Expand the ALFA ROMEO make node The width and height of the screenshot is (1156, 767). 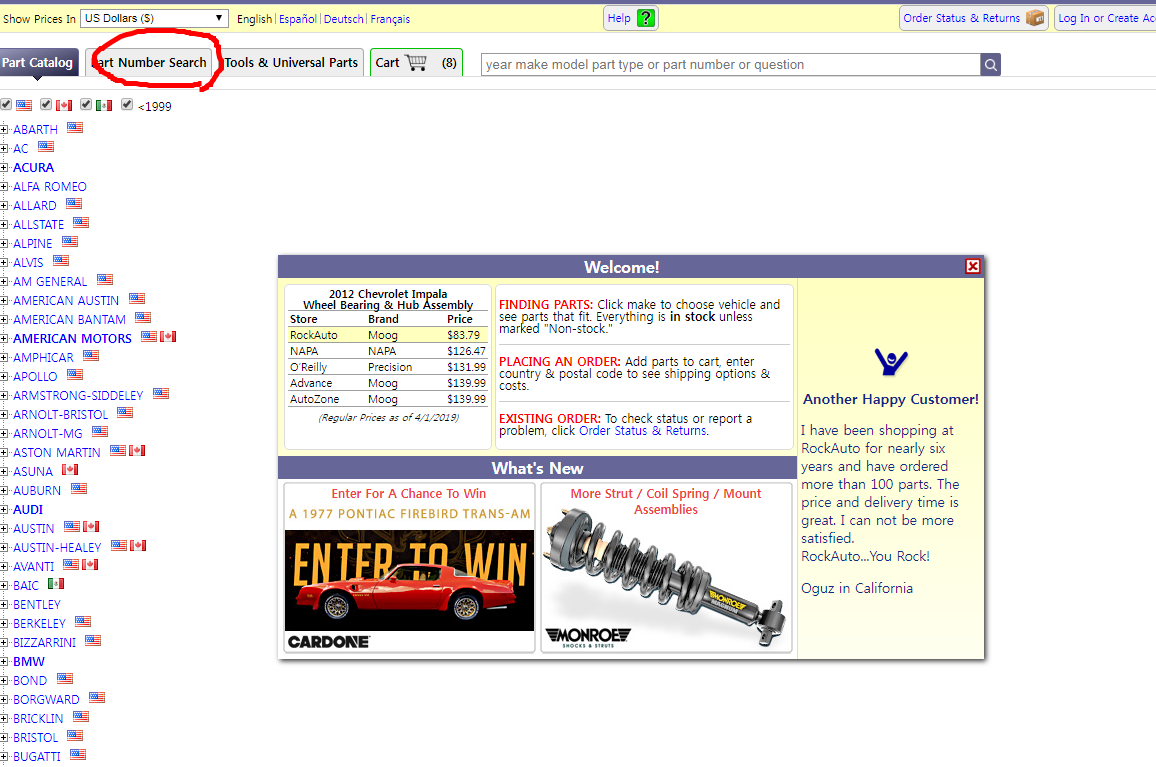[4, 187]
